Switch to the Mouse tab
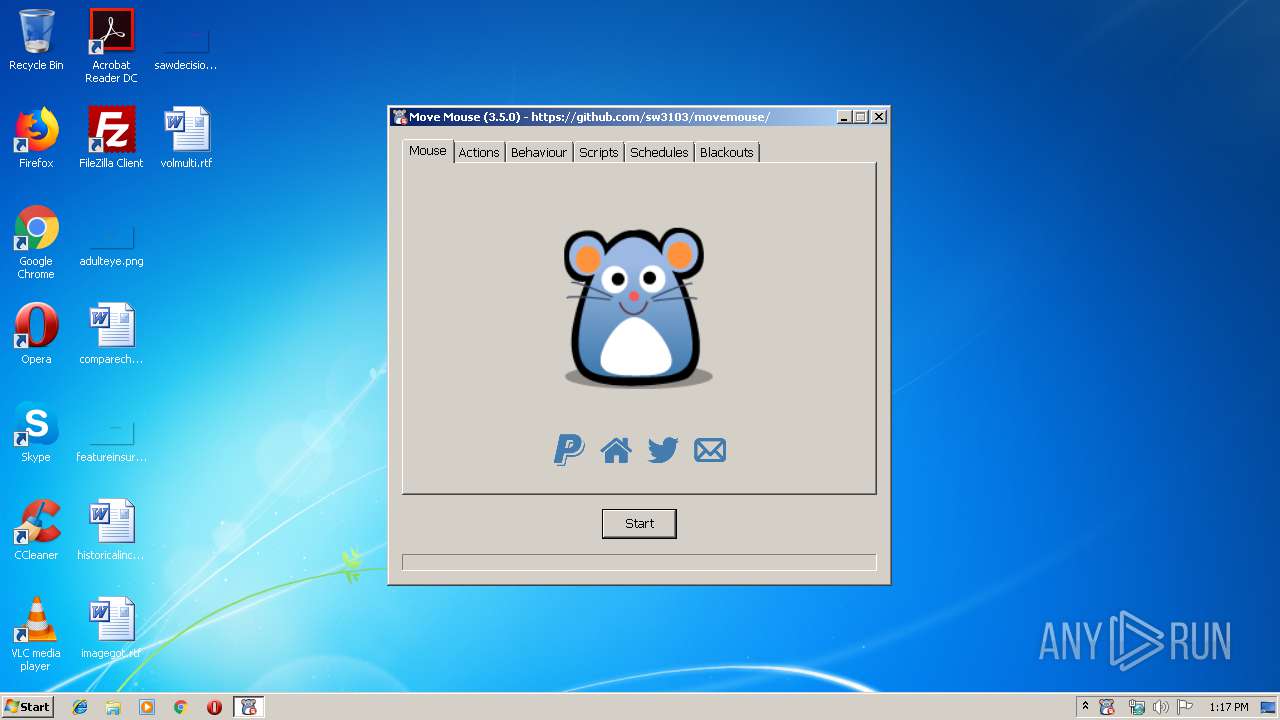The image size is (1280, 720). (428, 151)
